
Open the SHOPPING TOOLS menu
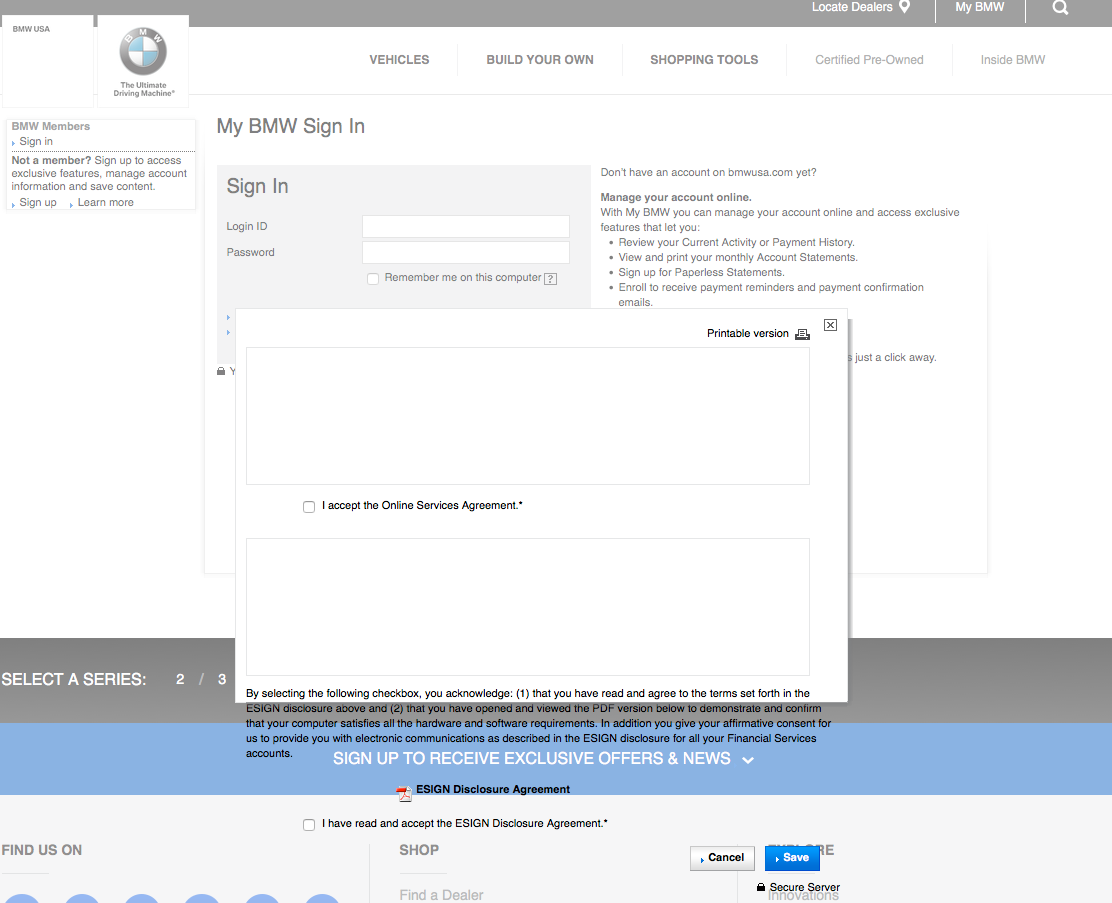tap(704, 60)
